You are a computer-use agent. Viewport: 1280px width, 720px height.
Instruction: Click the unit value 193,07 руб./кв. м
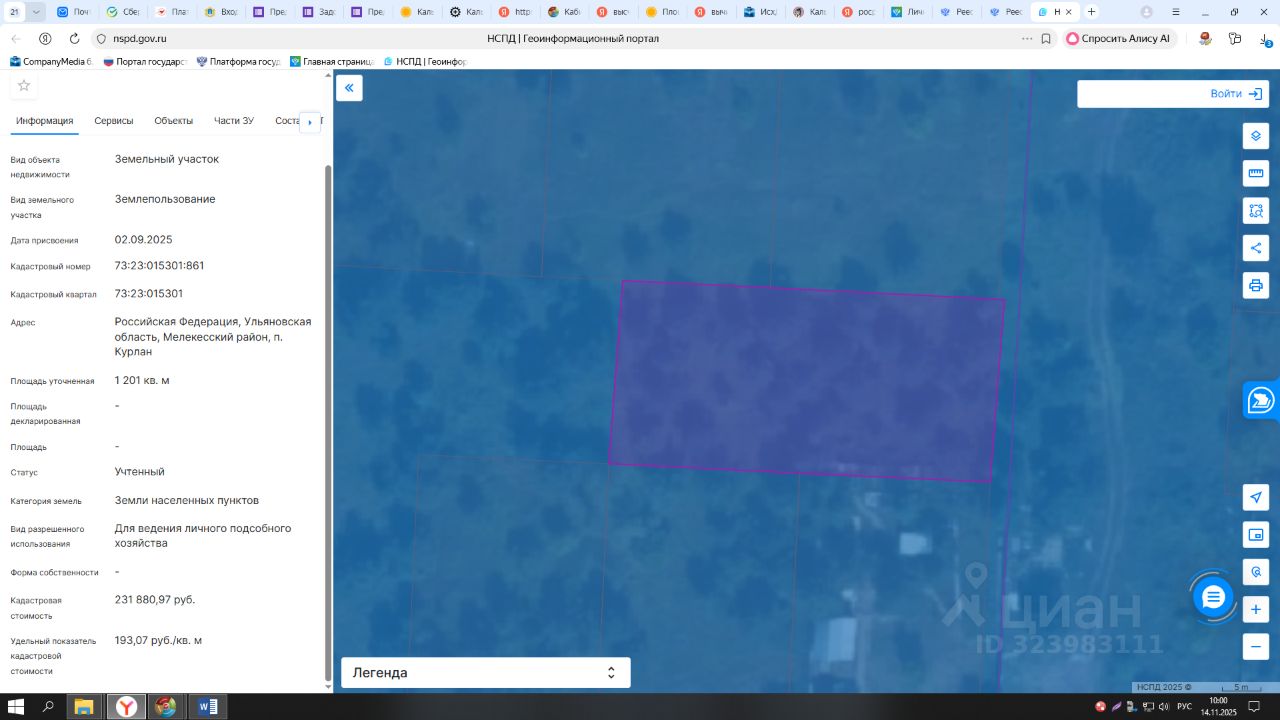click(158, 640)
